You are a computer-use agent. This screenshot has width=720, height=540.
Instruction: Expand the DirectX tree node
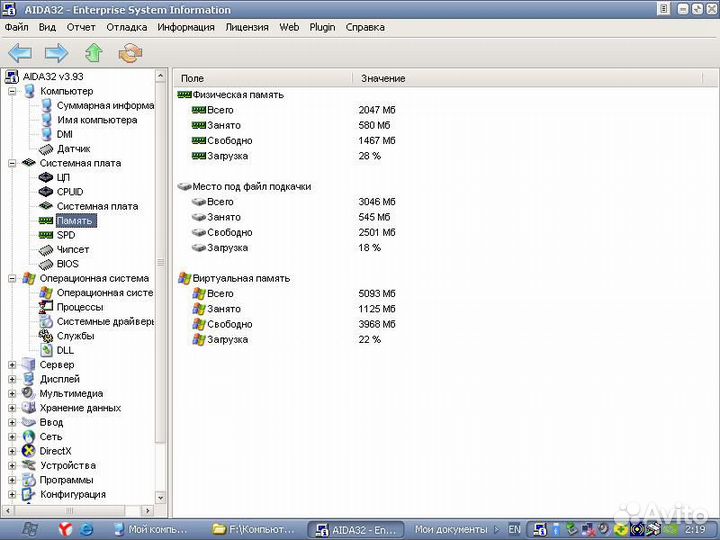(x=12, y=451)
